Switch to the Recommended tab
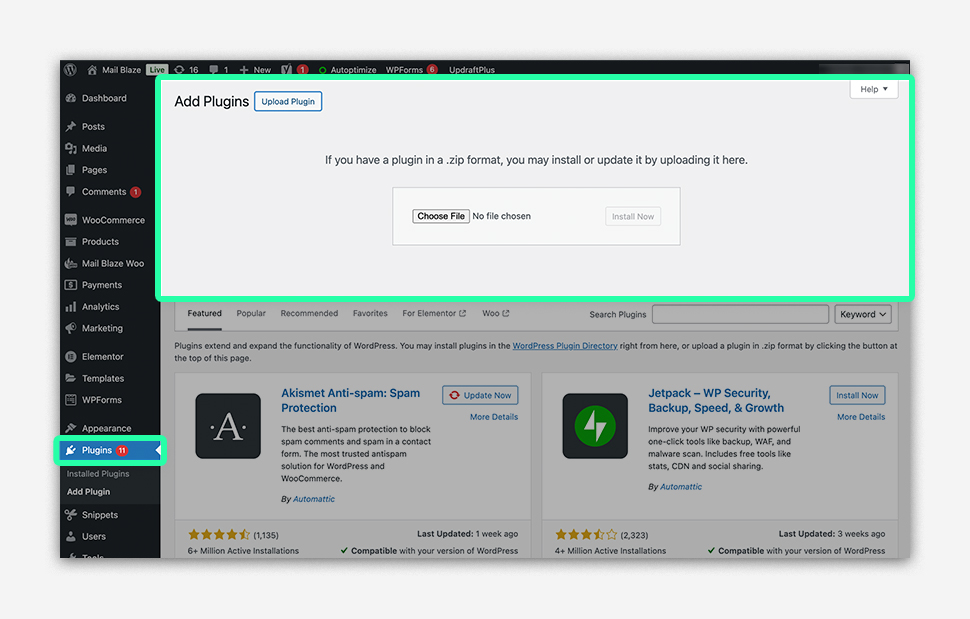The width and height of the screenshot is (970, 619). pyautogui.click(x=309, y=314)
